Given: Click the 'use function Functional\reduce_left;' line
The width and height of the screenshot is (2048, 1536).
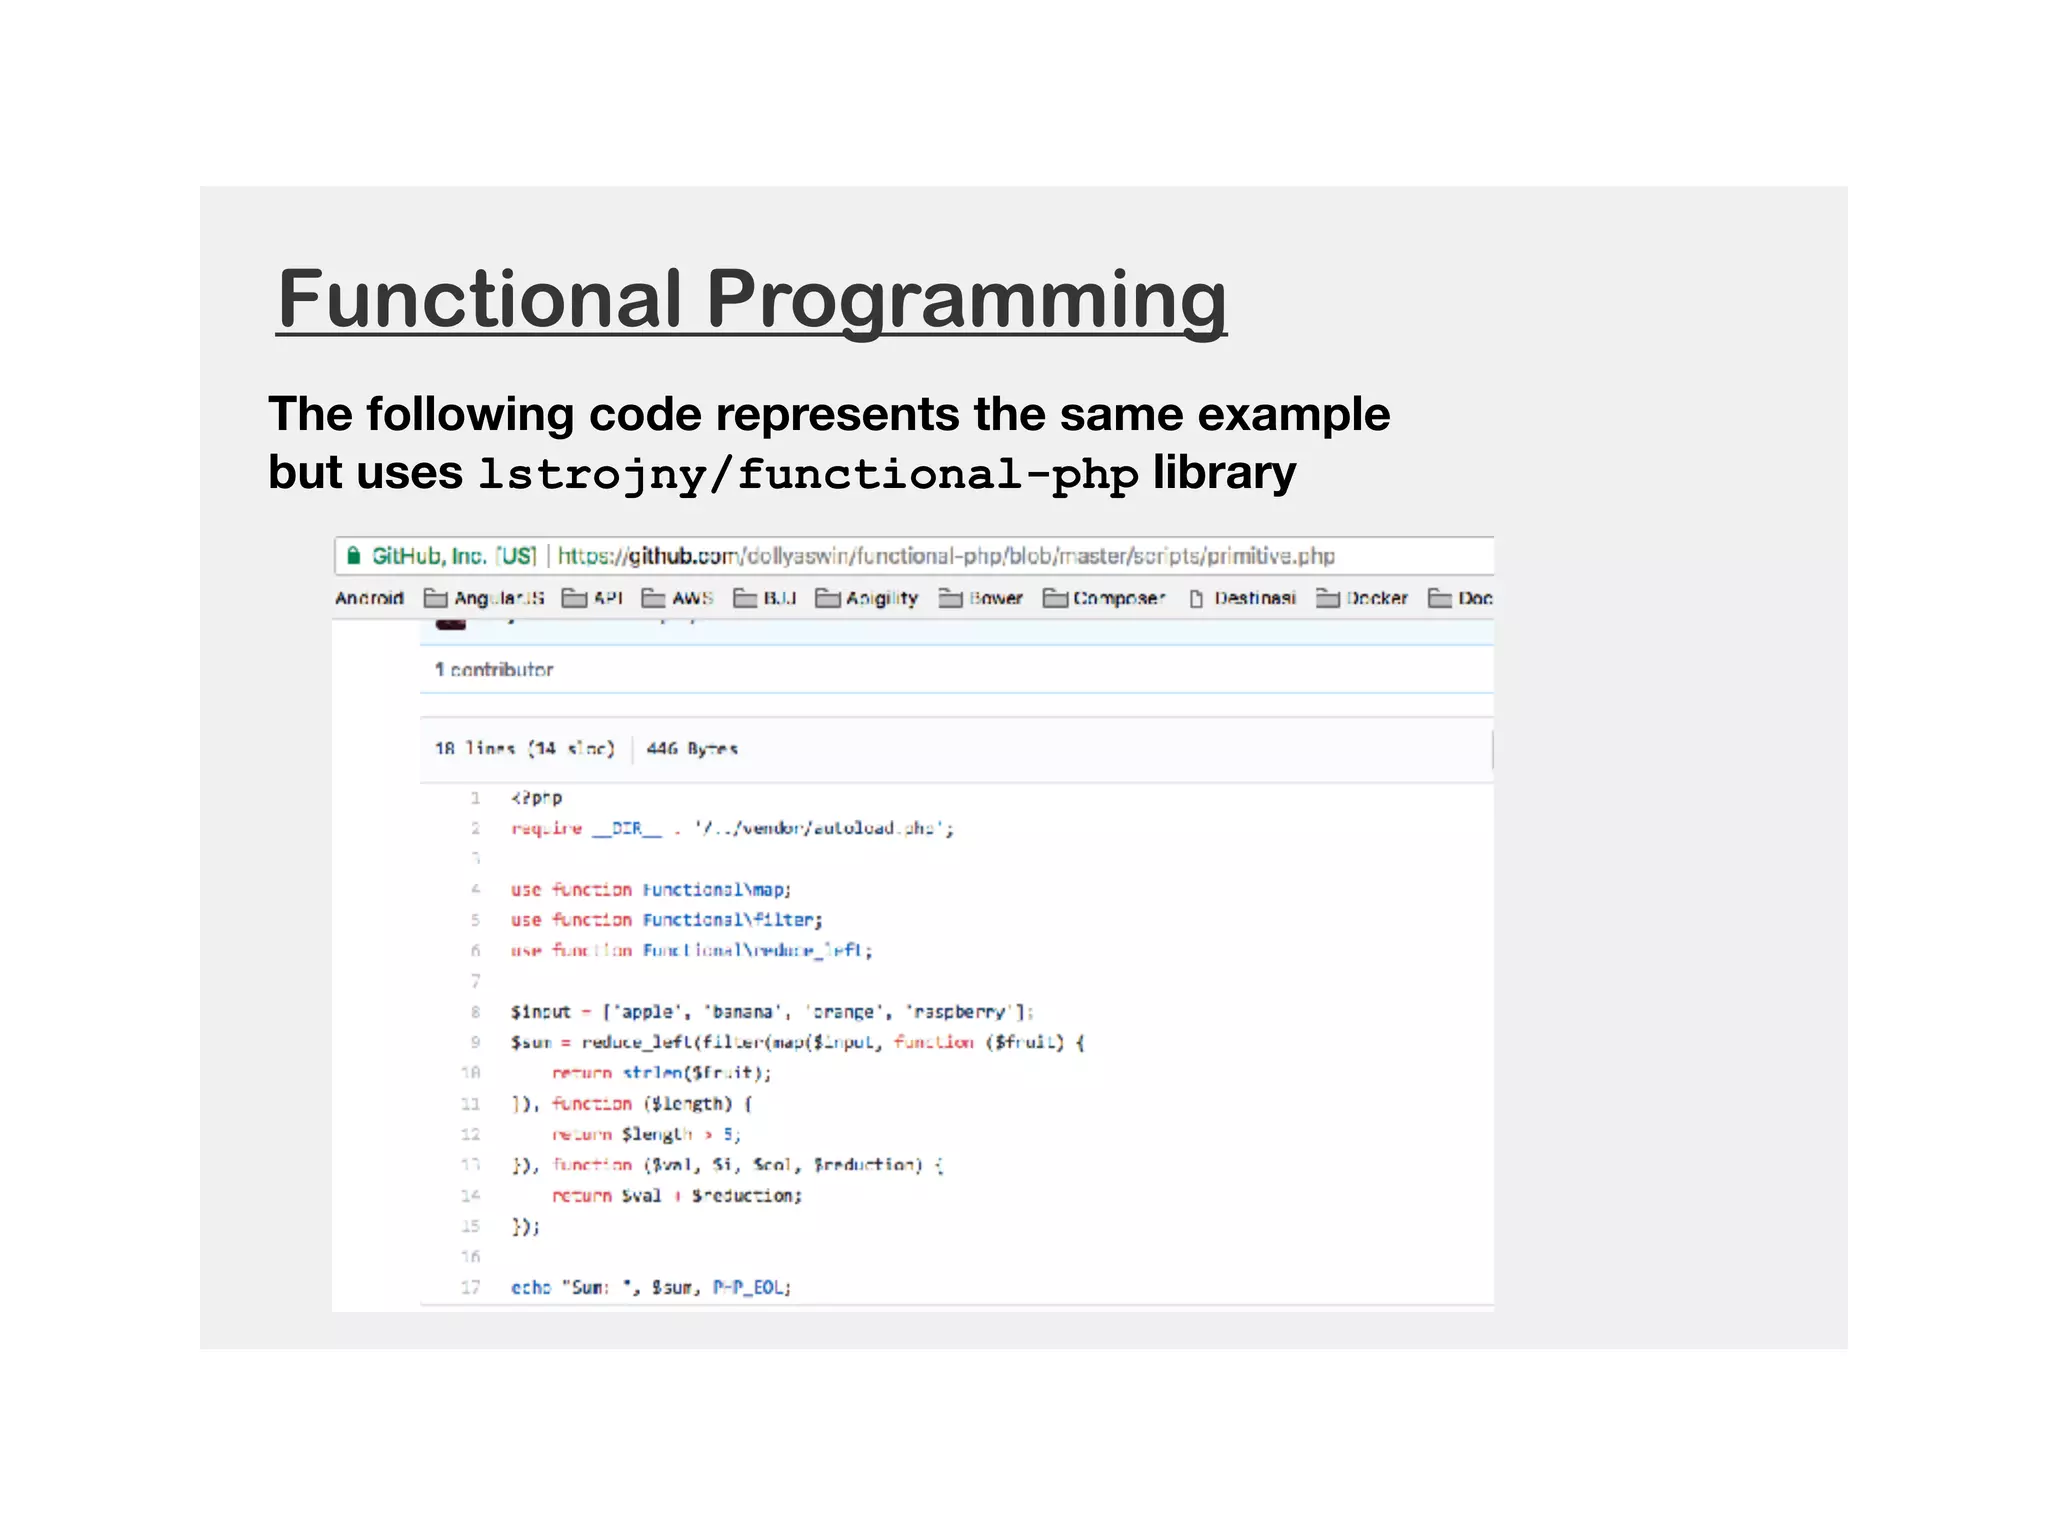Looking at the screenshot, I should (x=692, y=950).
